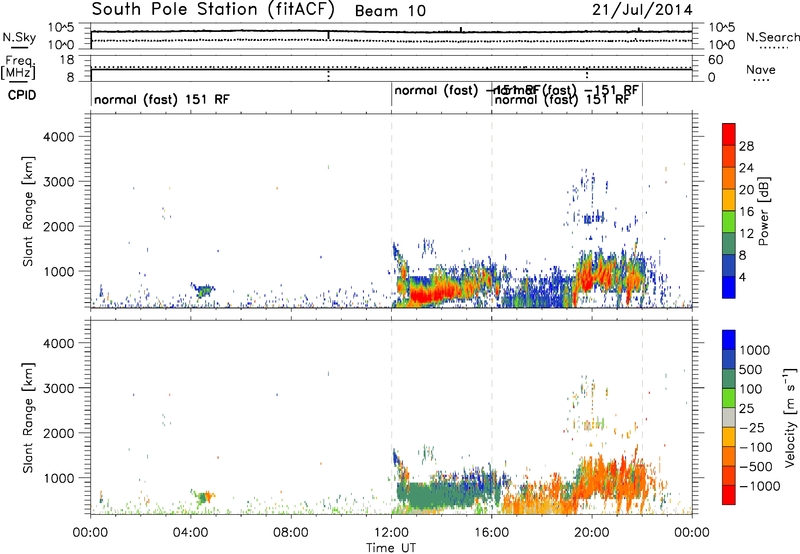This screenshot has height=554, width=800.
Task: Click the 'Velocity [m s-1]' color bar label
Action: [790, 417]
